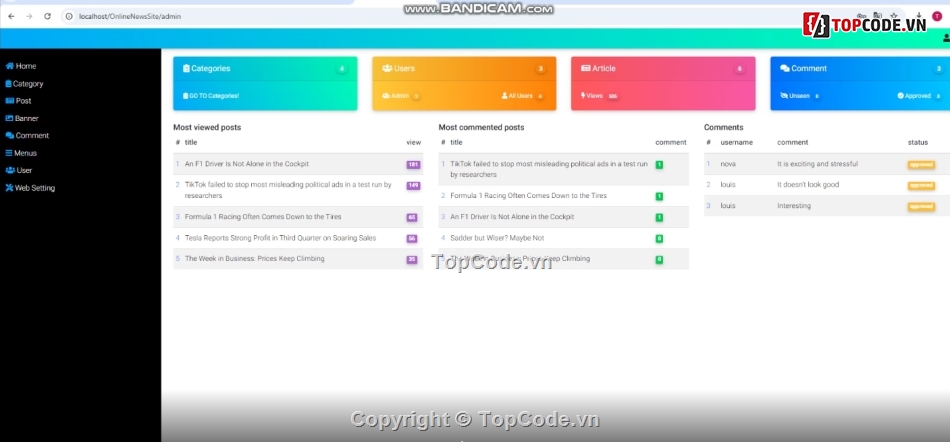Image resolution: width=950 pixels, height=442 pixels.
Task: Click the purple 181 views badge
Action: tap(414, 165)
